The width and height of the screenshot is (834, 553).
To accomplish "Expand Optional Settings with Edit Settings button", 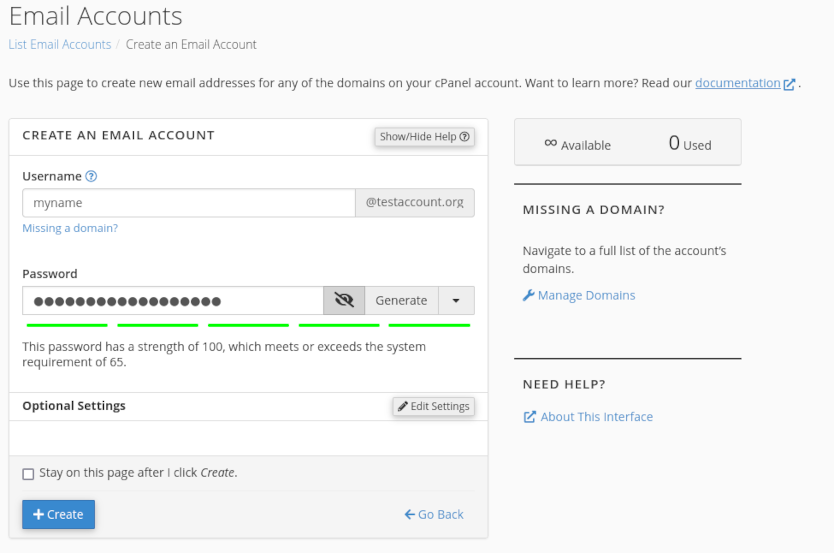I will (433, 406).
